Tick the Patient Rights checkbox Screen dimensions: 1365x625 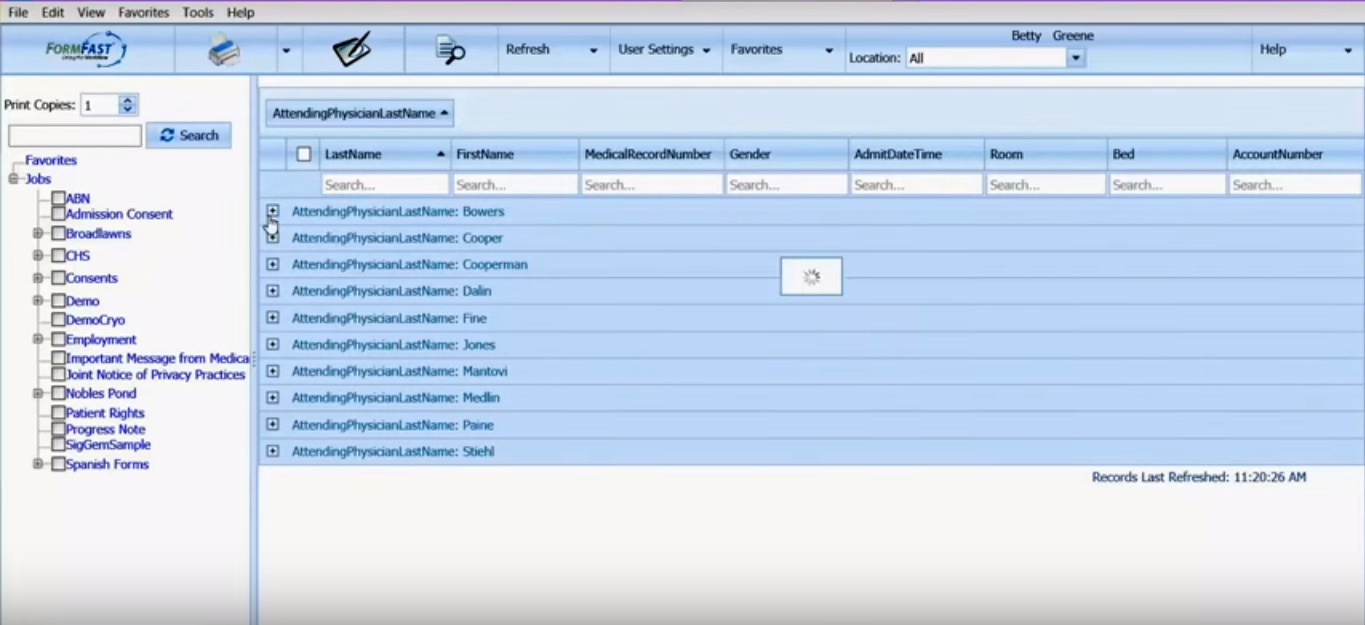coord(58,413)
